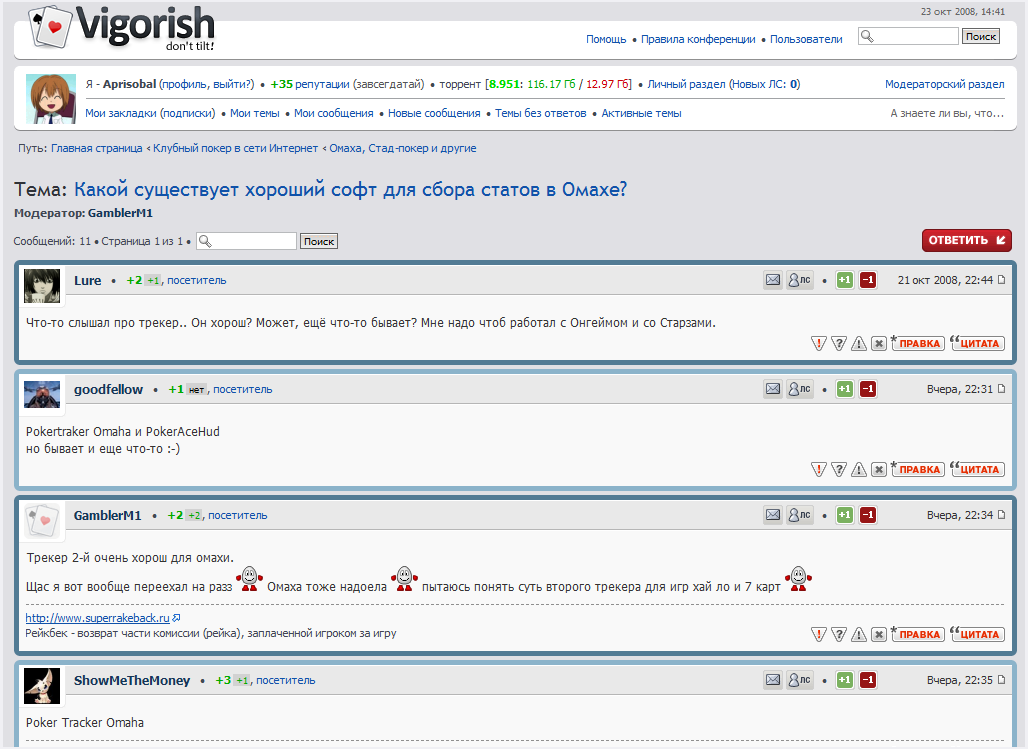Give +1 reputation to goodfellow
The image size is (1028, 749).
844,389
